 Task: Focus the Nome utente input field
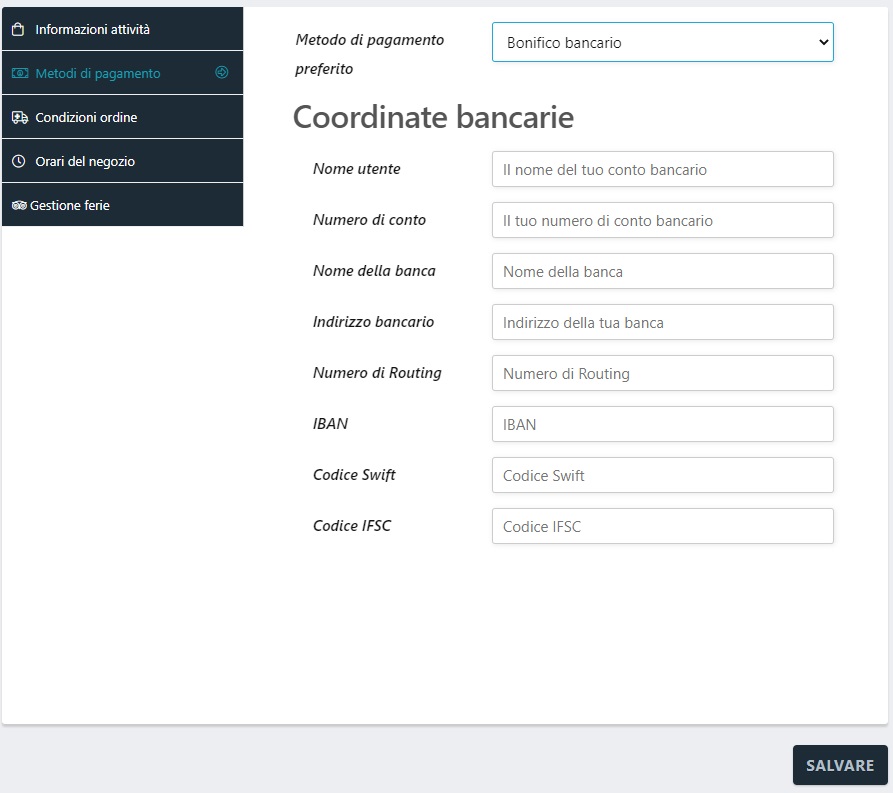tap(662, 170)
